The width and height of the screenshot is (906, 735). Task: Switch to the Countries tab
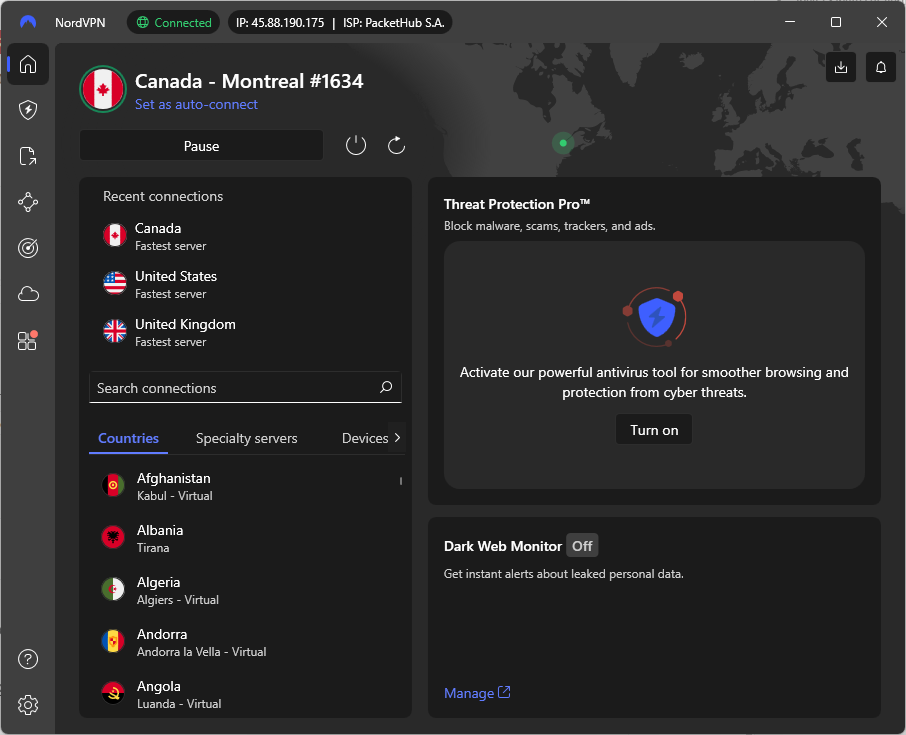point(128,439)
